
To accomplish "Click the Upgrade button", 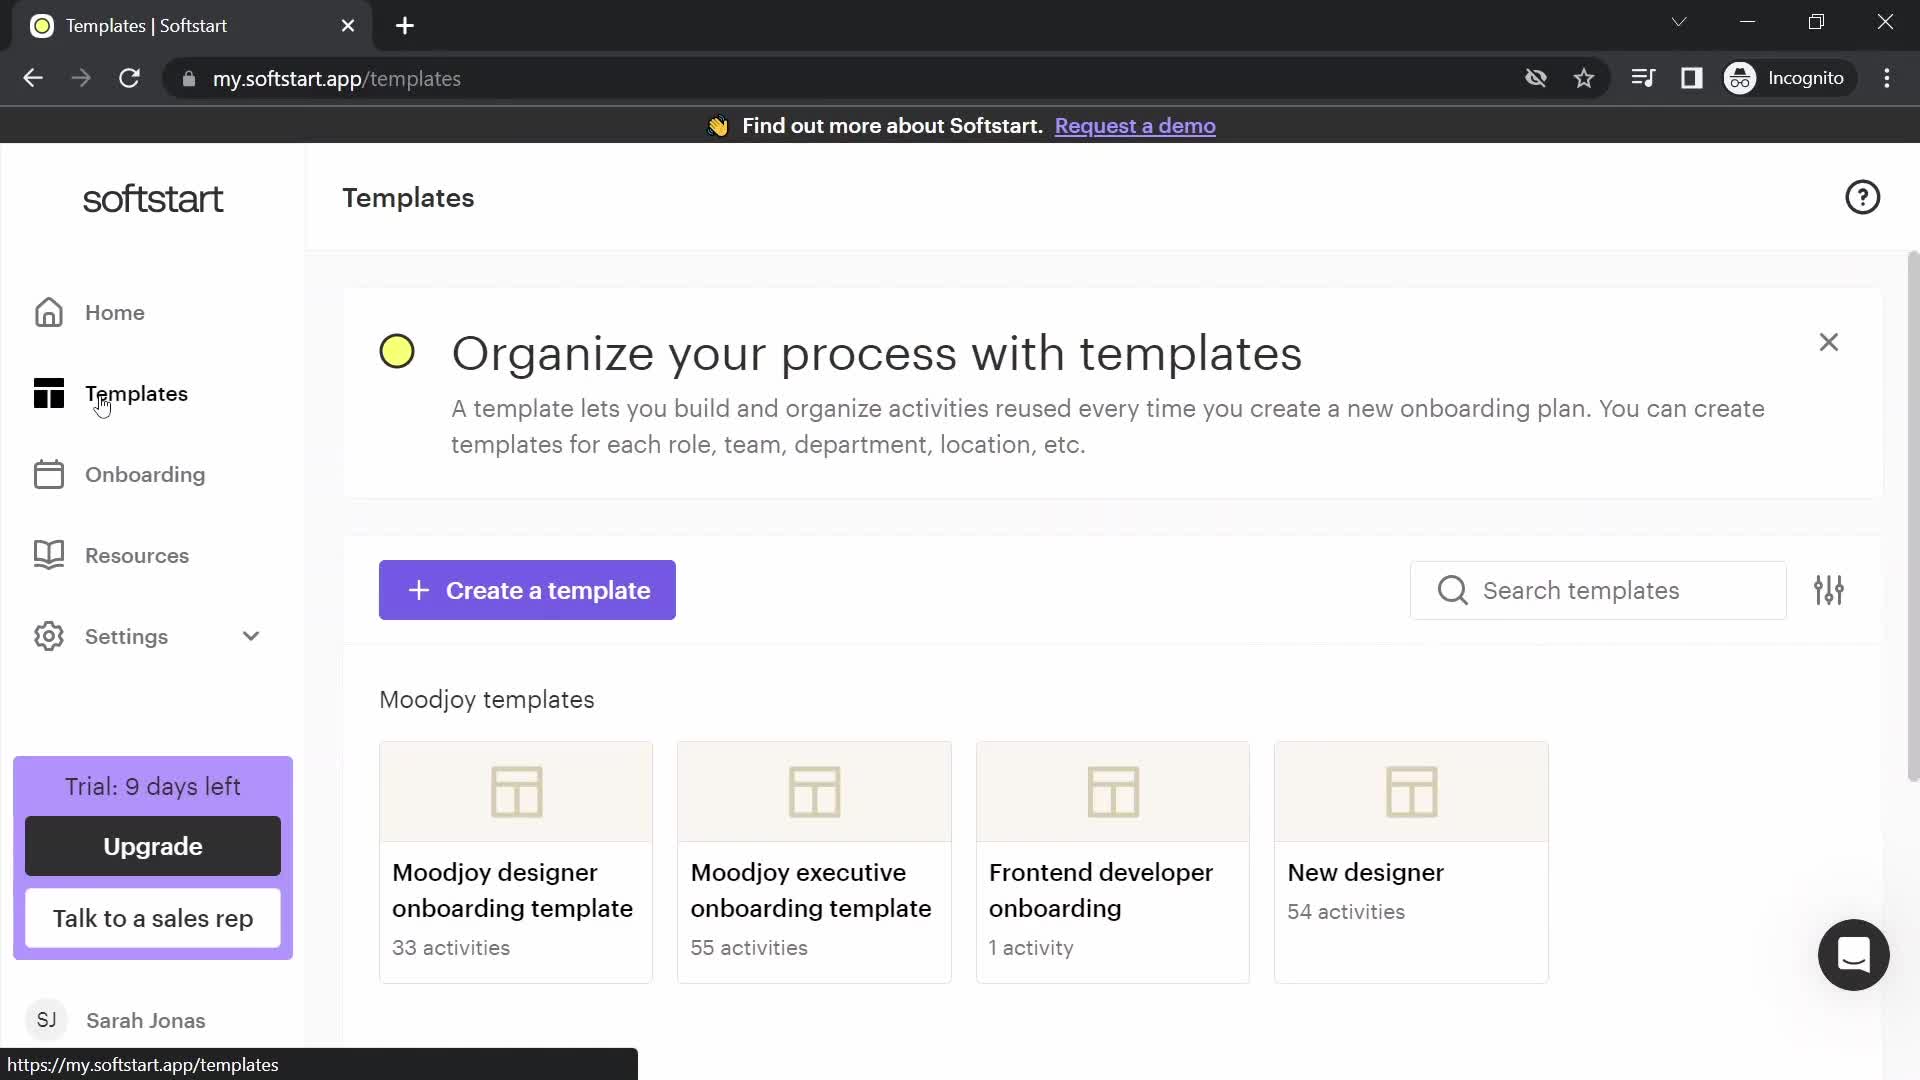I will point(153,847).
